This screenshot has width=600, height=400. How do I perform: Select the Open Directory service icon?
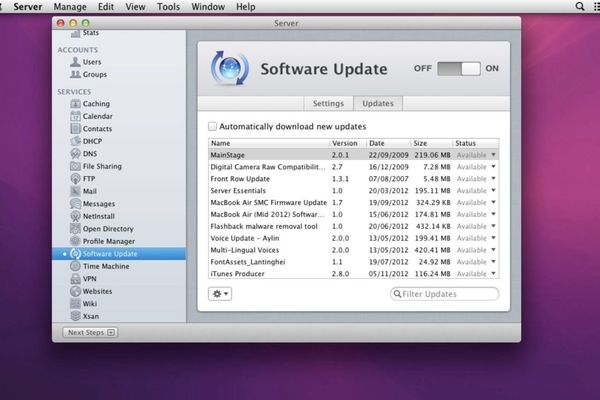tap(75, 229)
